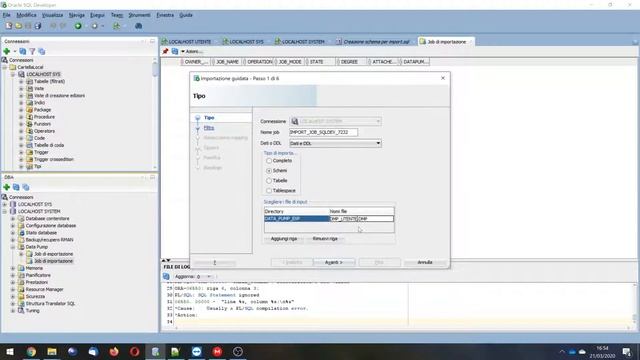Open Opera browser from the taskbar
Screen dimensions: 640x360
(x=135, y=351)
